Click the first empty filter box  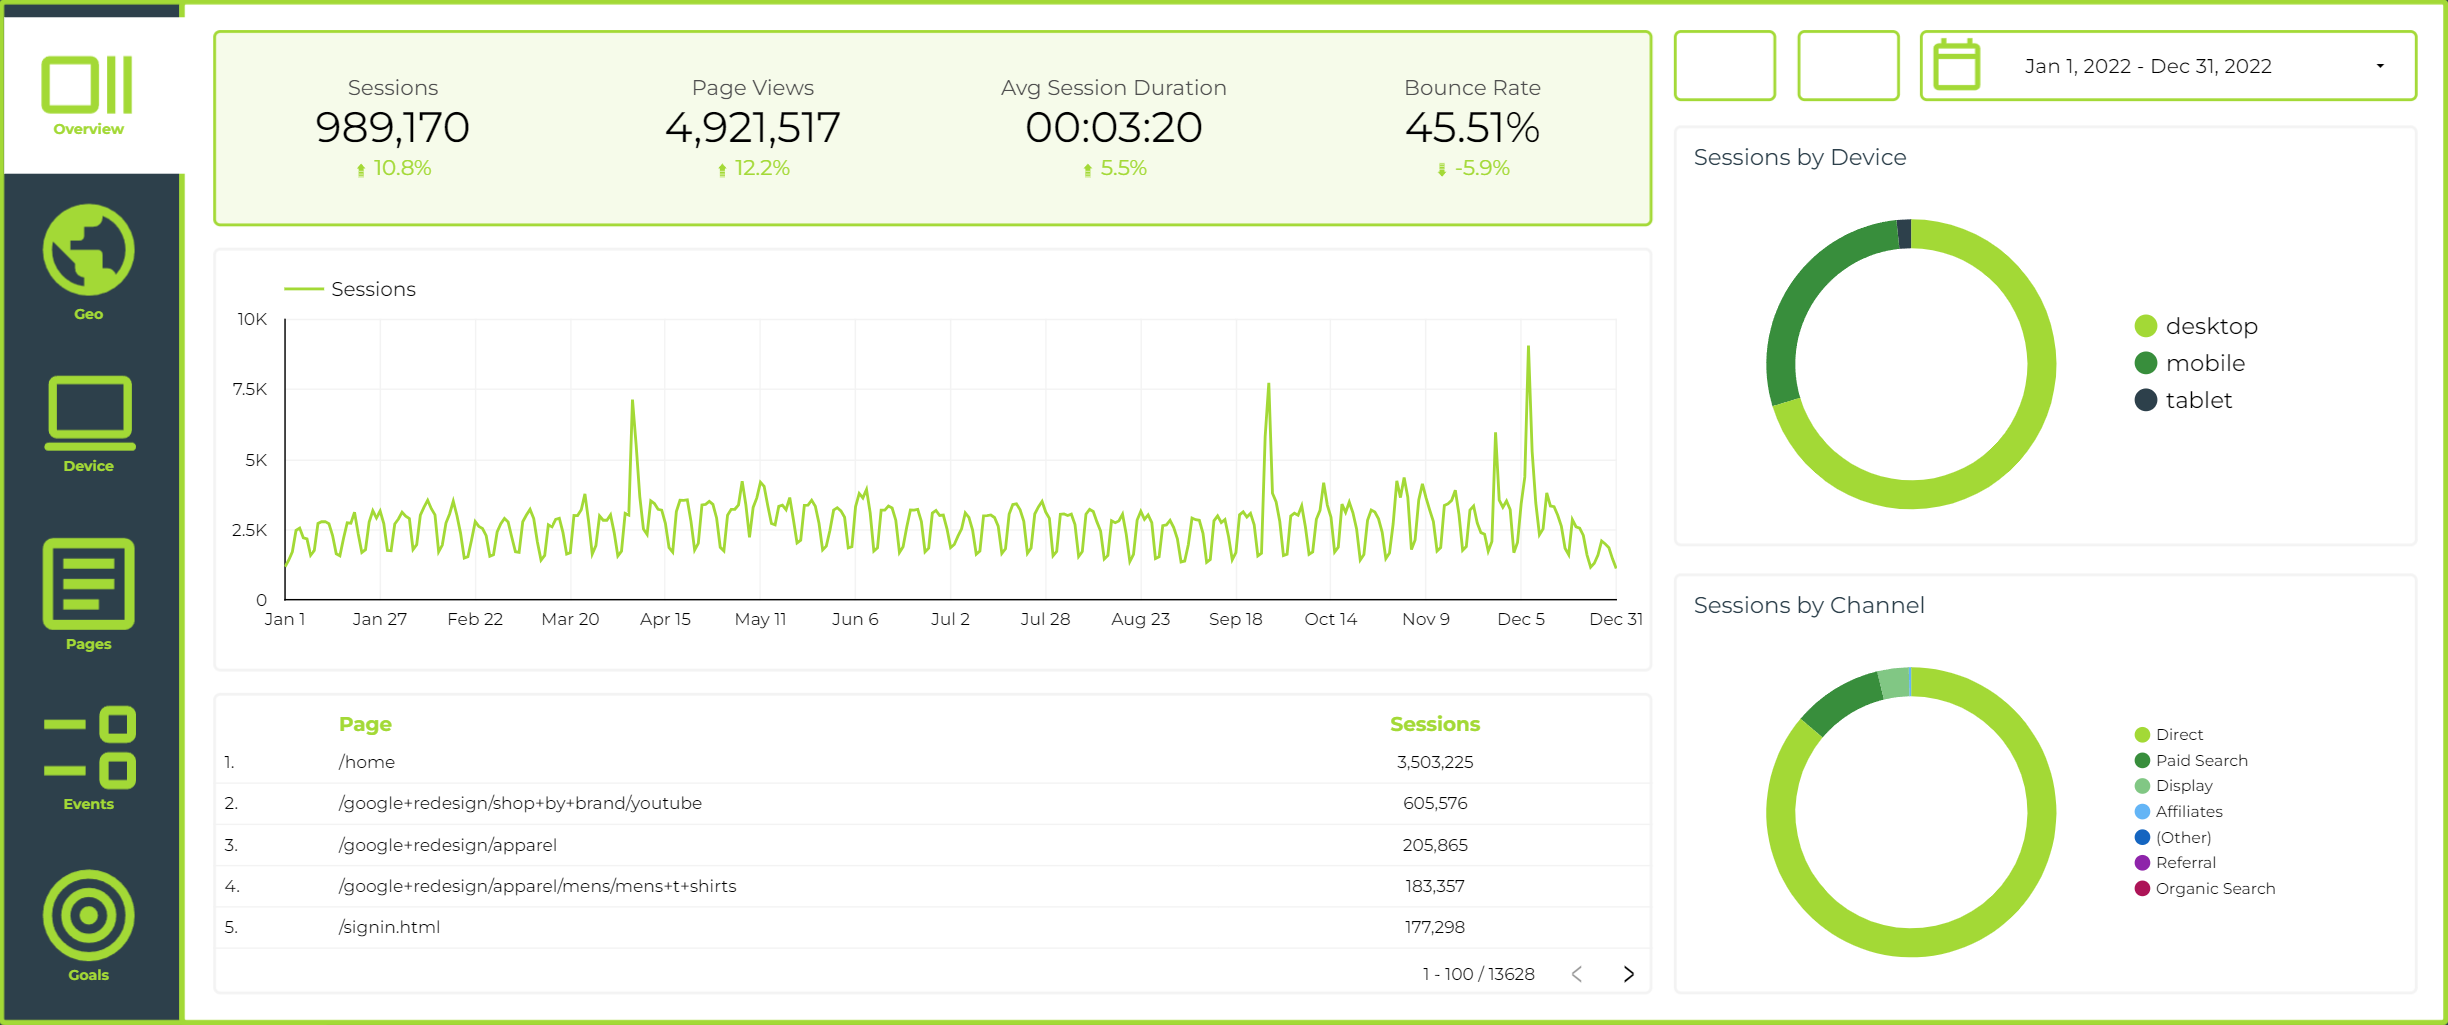pyautogui.click(x=1725, y=66)
